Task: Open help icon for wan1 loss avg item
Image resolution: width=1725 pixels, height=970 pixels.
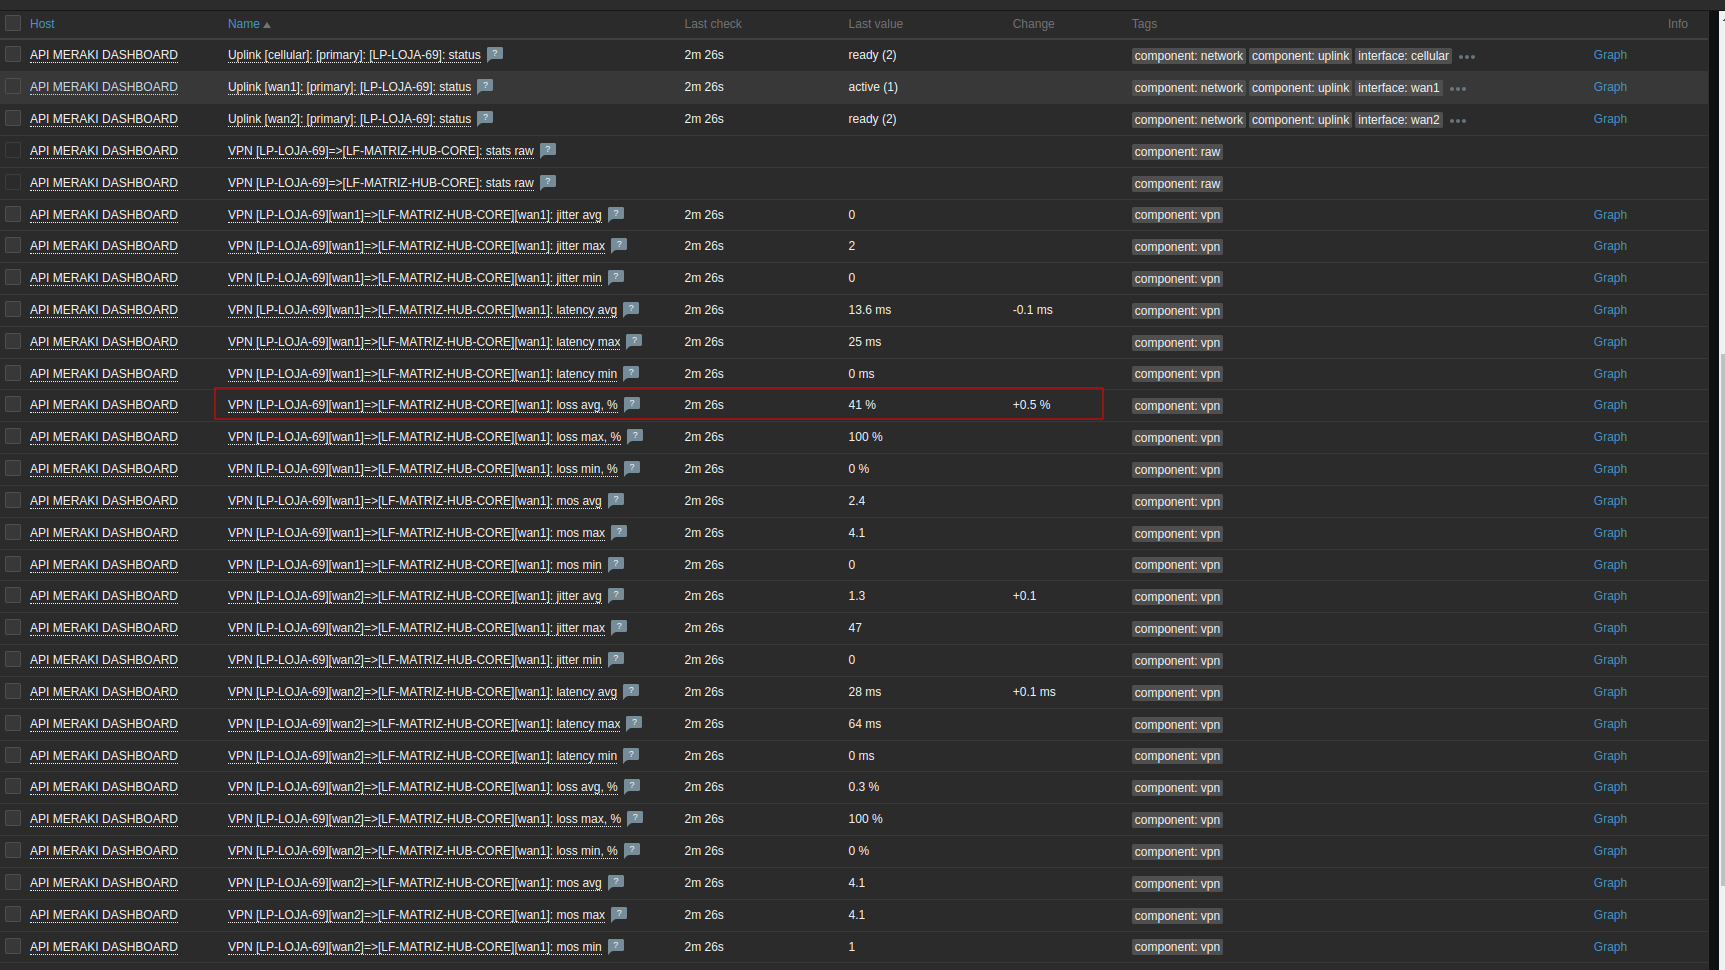Action: click(x=632, y=404)
